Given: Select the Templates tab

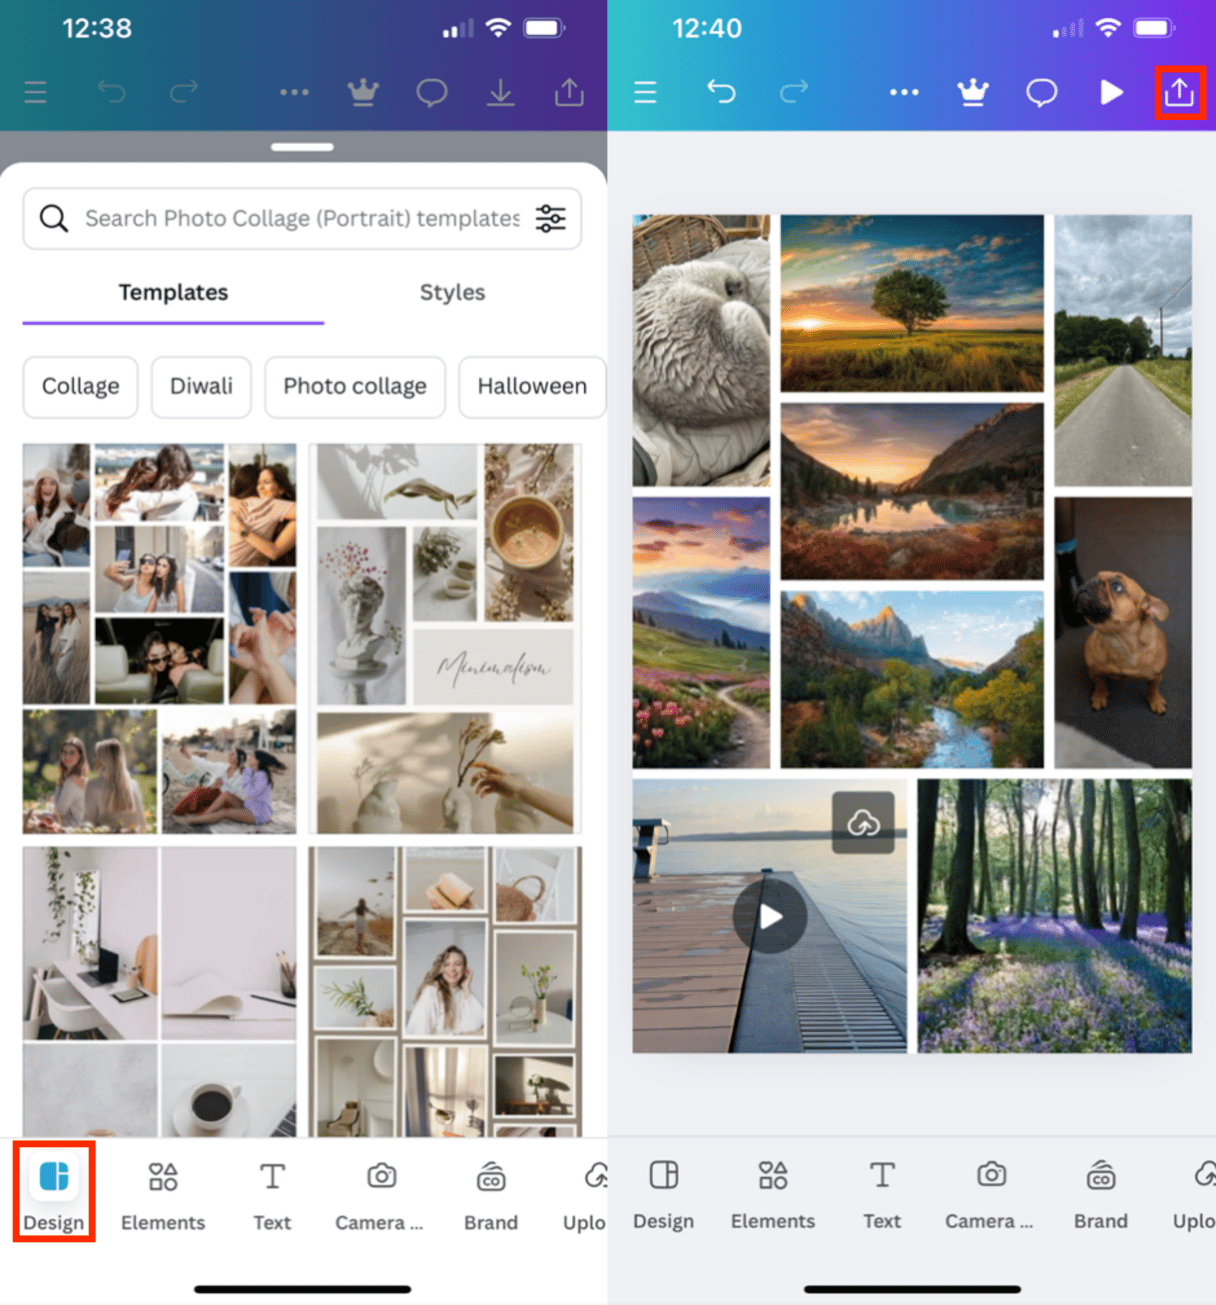Looking at the screenshot, I should [x=173, y=292].
